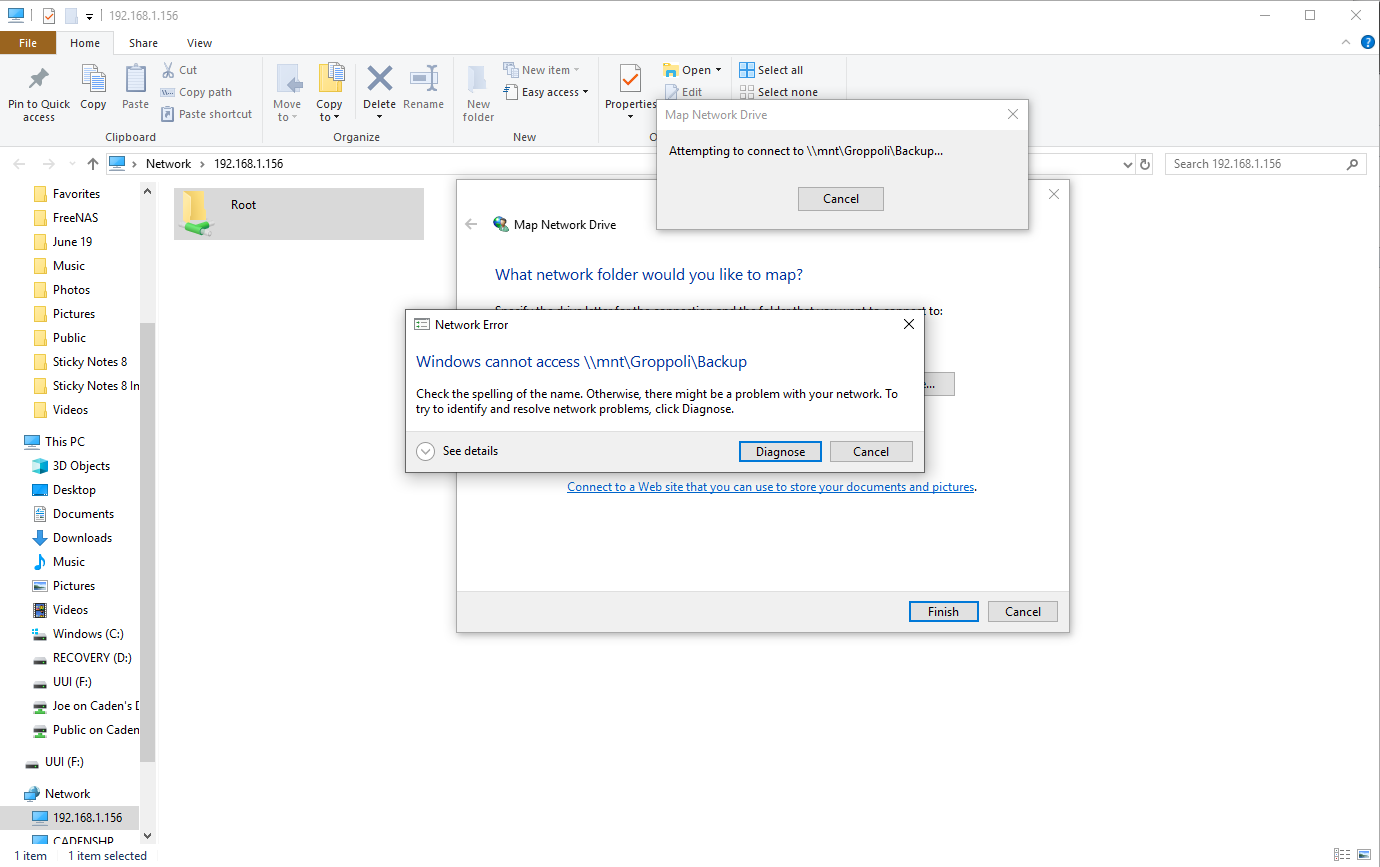The image size is (1380, 867).
Task: Click the New folder icon in the title bar
Action: pyautogui.click(x=70, y=16)
